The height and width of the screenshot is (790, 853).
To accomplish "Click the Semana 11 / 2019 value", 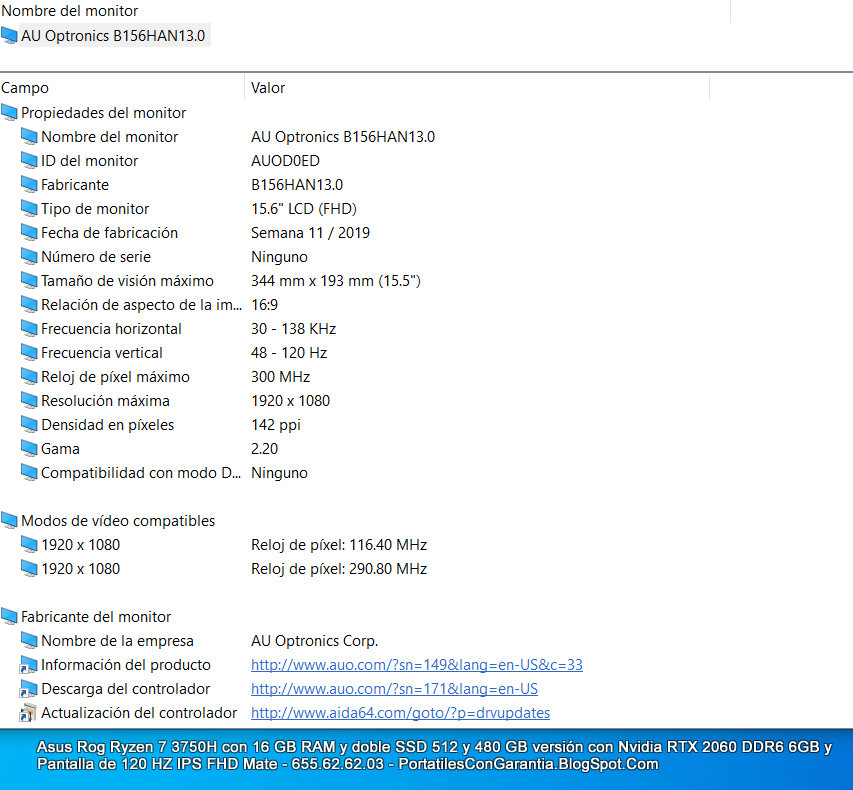I will pos(310,232).
